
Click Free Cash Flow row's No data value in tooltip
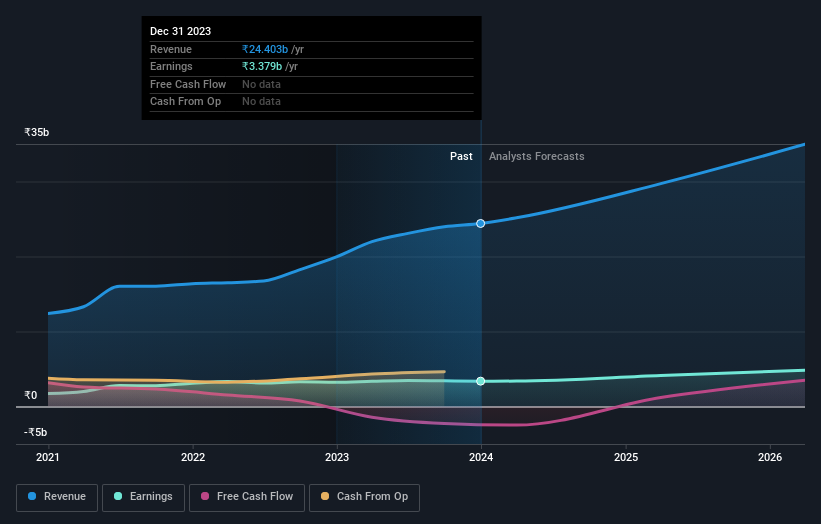(261, 84)
